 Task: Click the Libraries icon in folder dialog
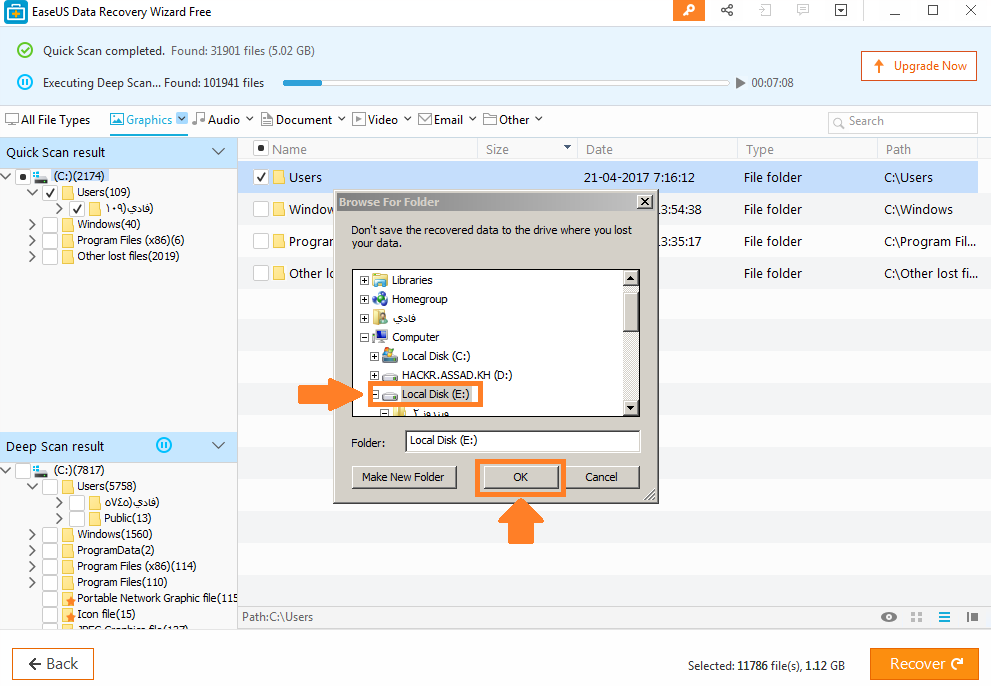380,280
